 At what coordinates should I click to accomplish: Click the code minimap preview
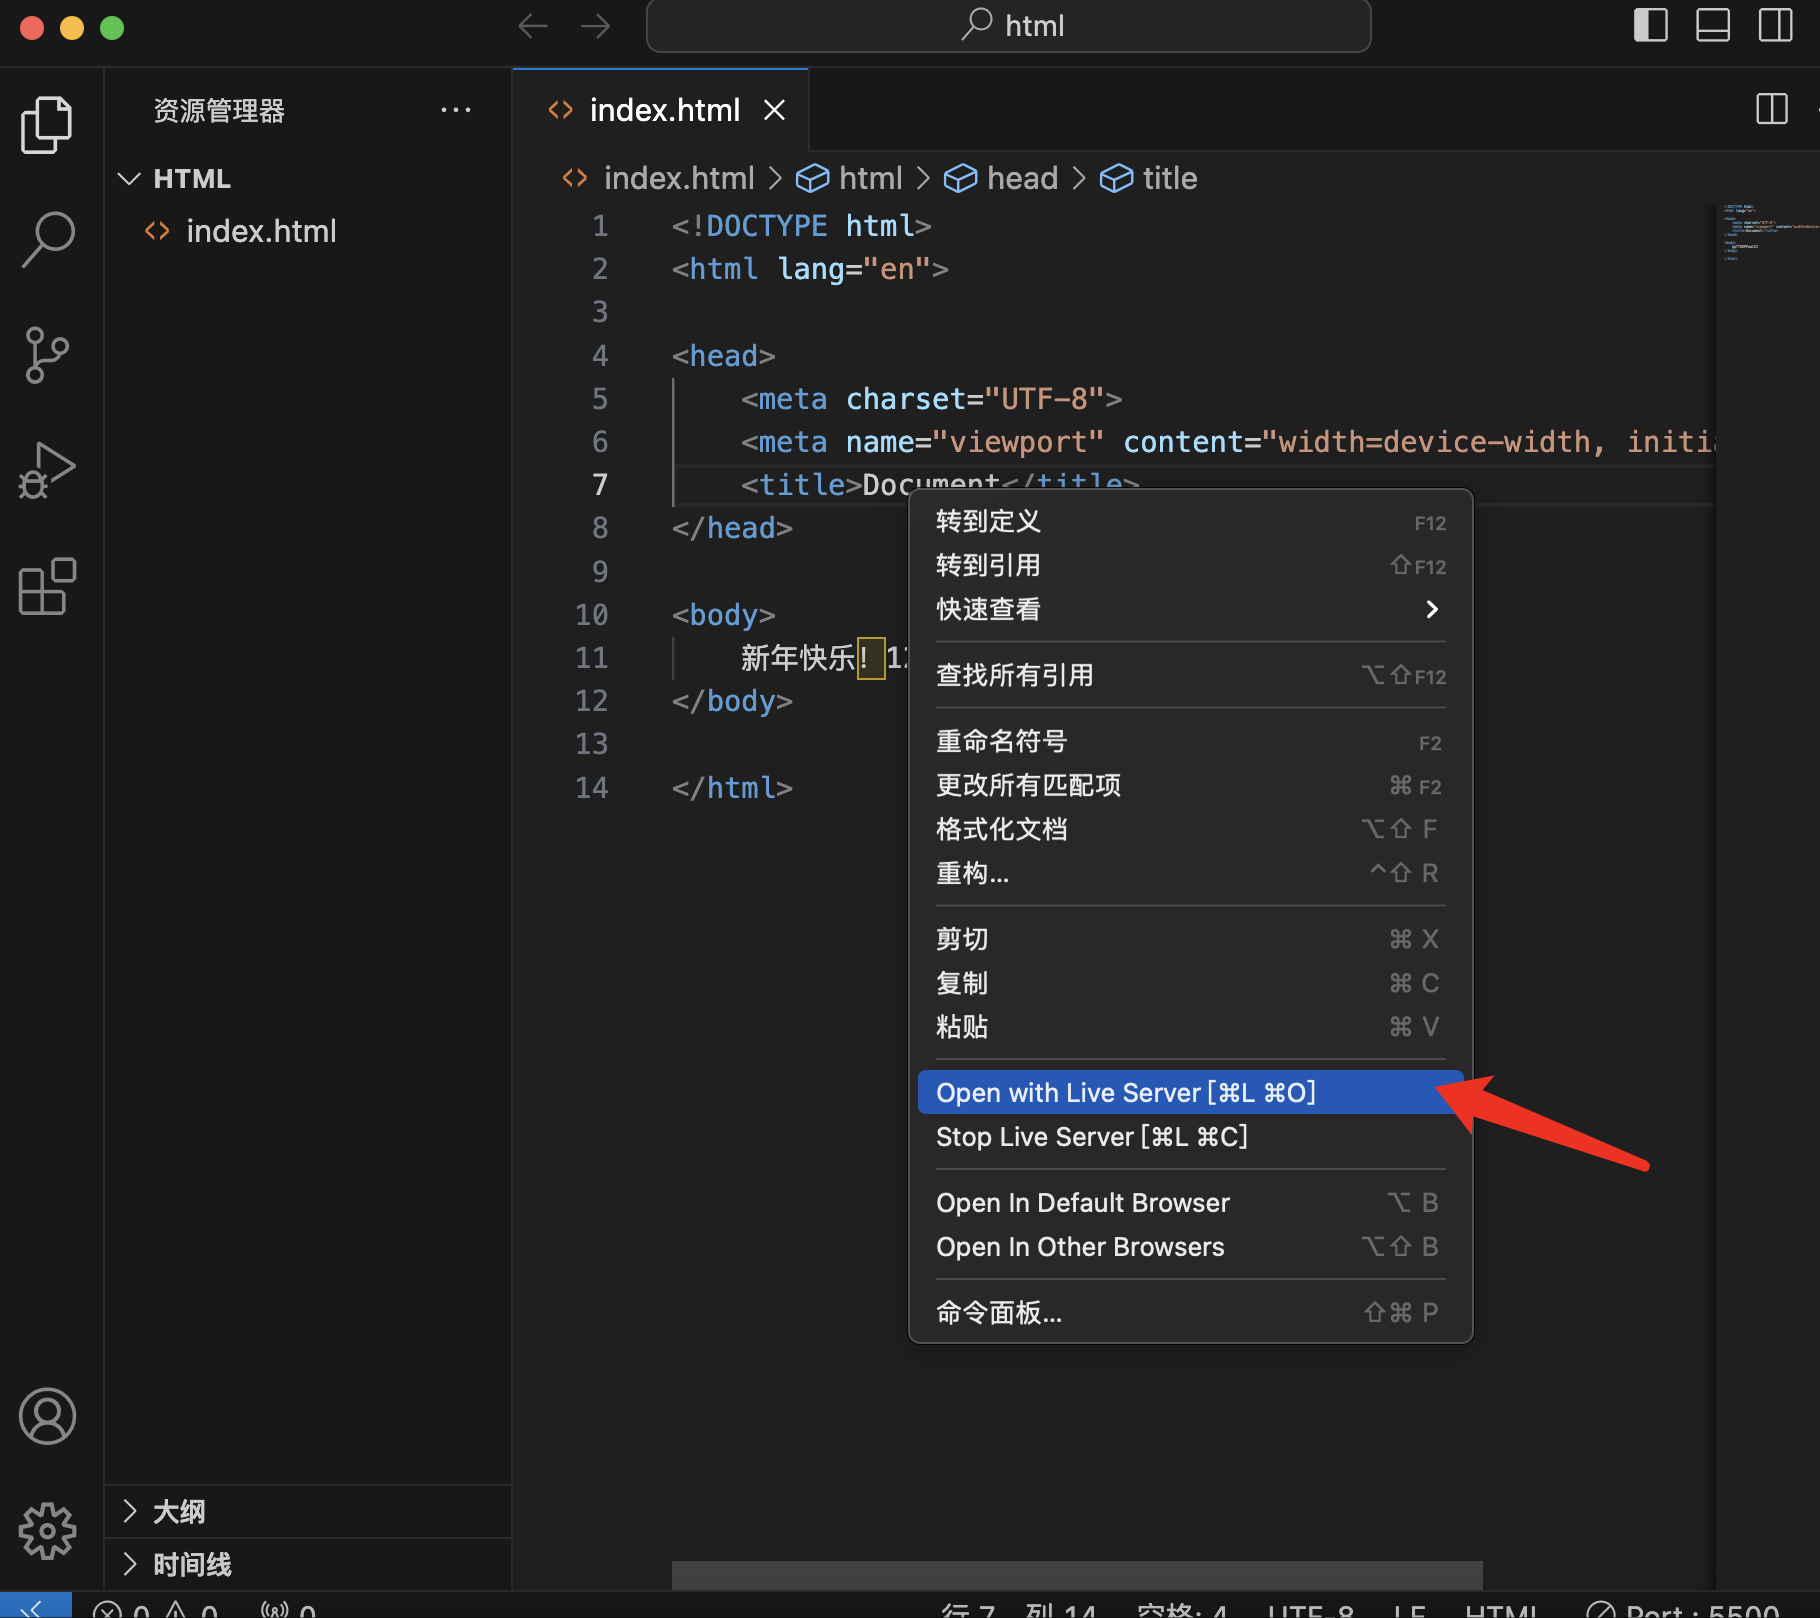[x=1768, y=233]
